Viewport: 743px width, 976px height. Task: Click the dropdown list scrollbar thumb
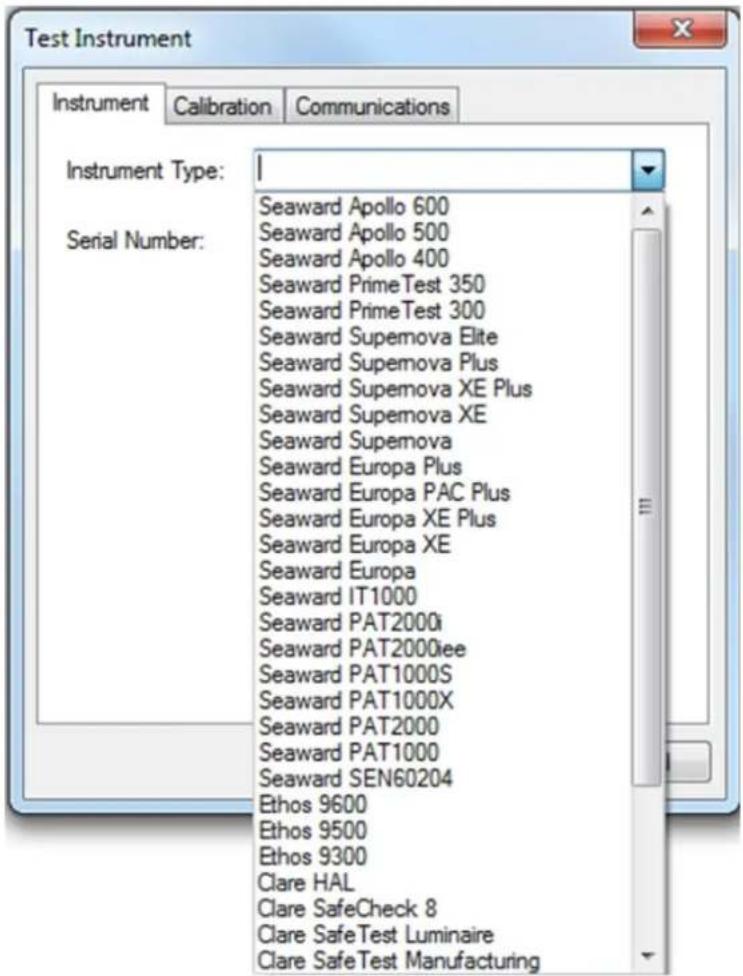pyautogui.click(x=648, y=507)
